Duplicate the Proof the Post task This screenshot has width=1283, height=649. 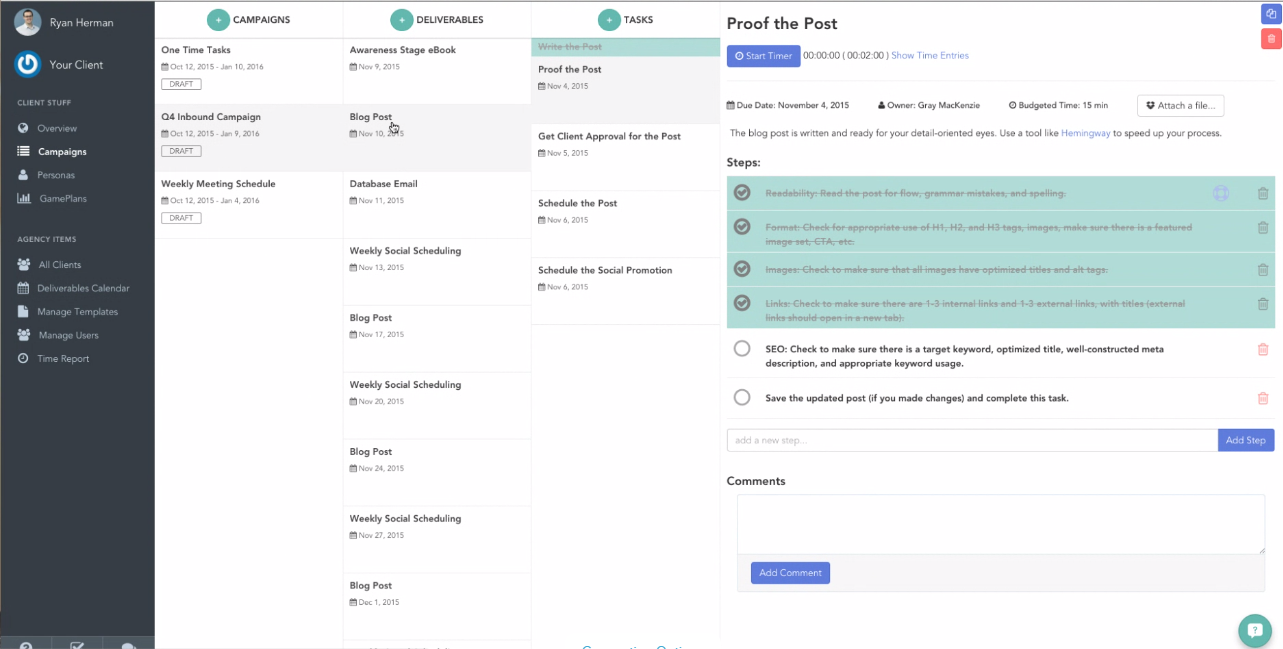1271,14
